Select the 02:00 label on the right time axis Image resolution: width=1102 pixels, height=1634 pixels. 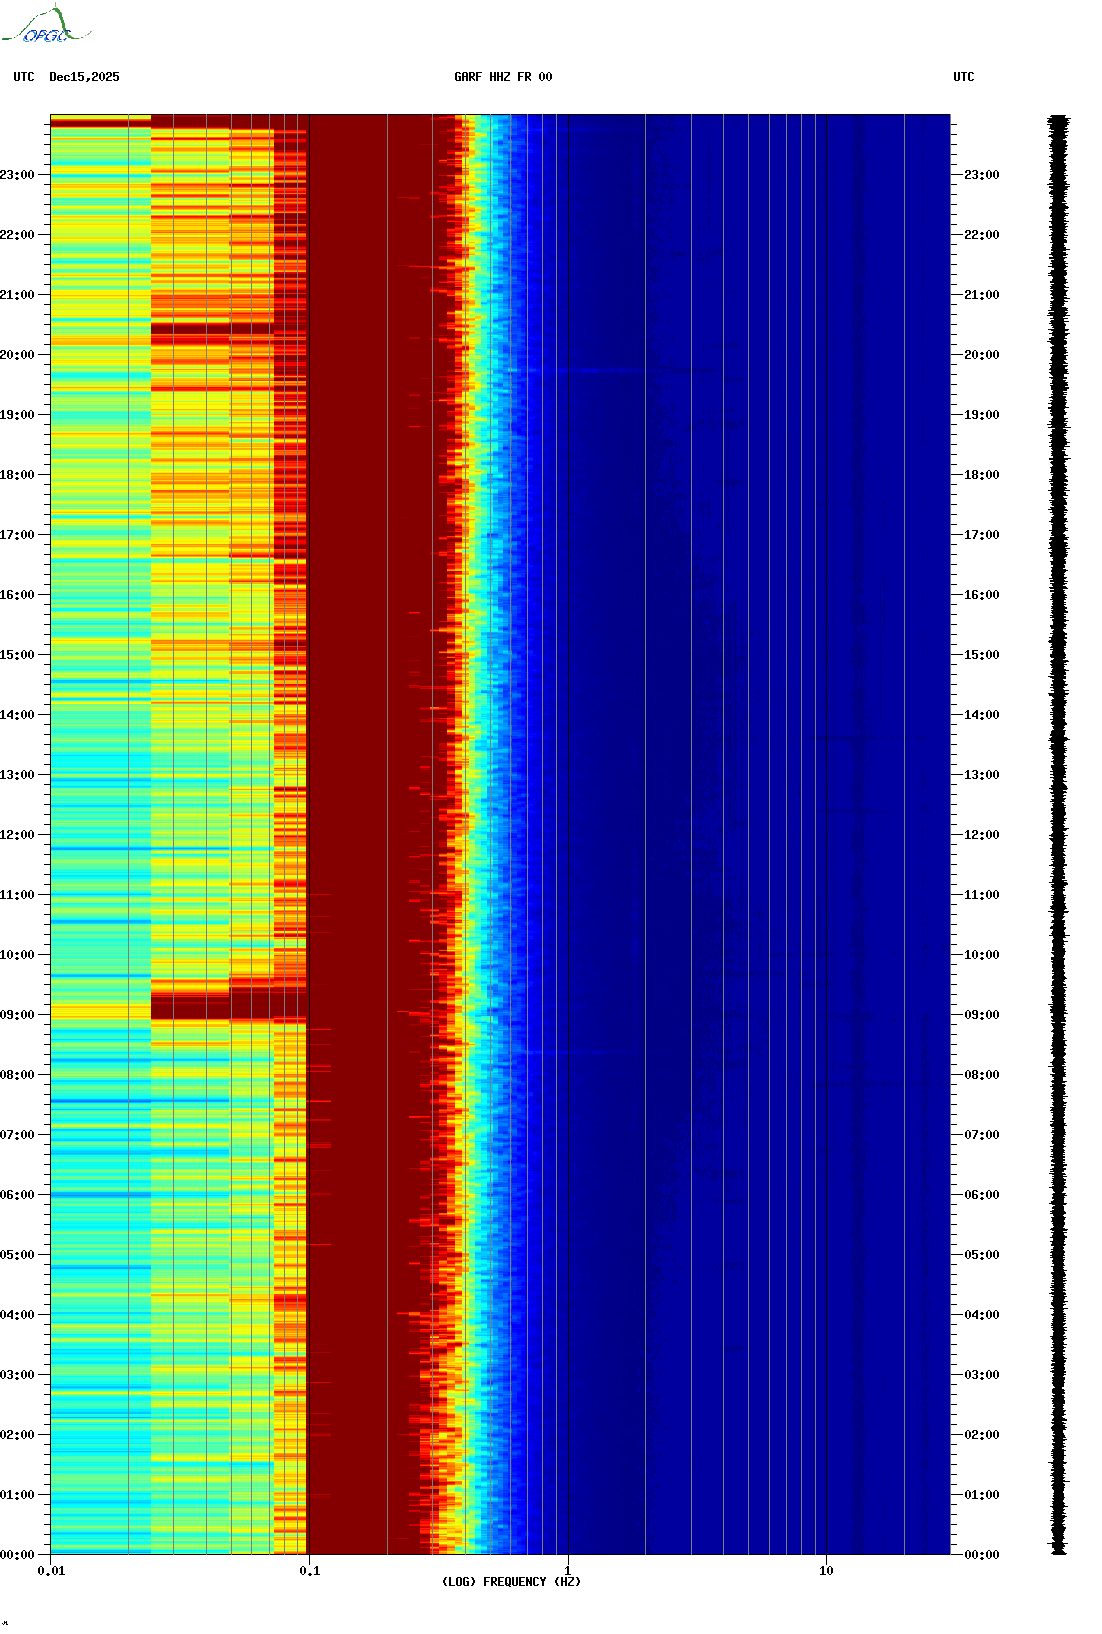click(982, 1435)
